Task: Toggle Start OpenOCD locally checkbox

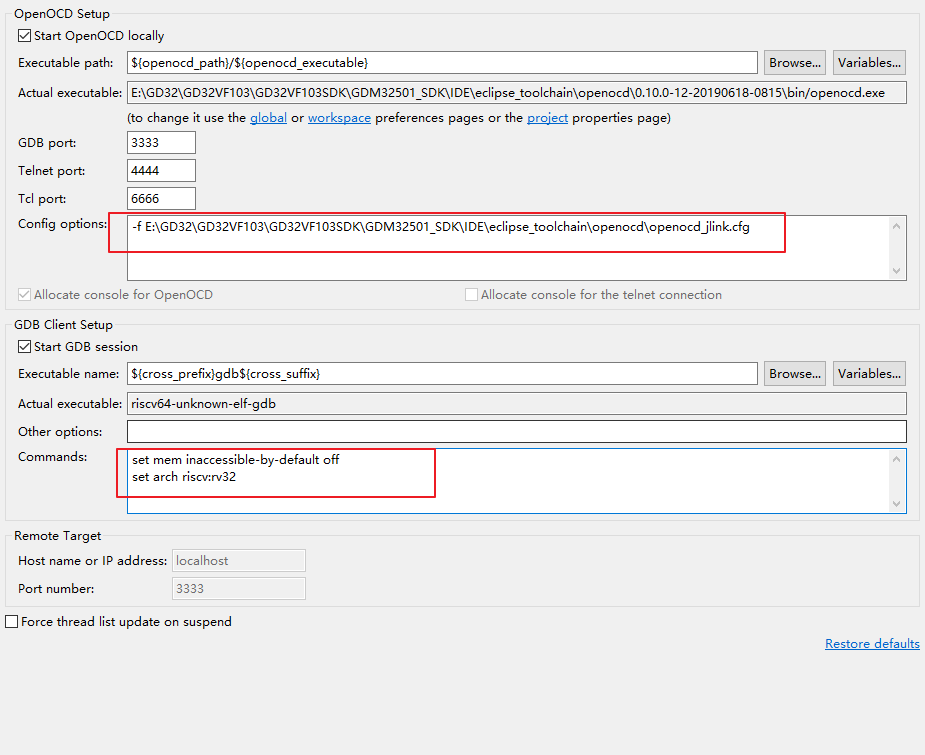Action: [x=25, y=36]
